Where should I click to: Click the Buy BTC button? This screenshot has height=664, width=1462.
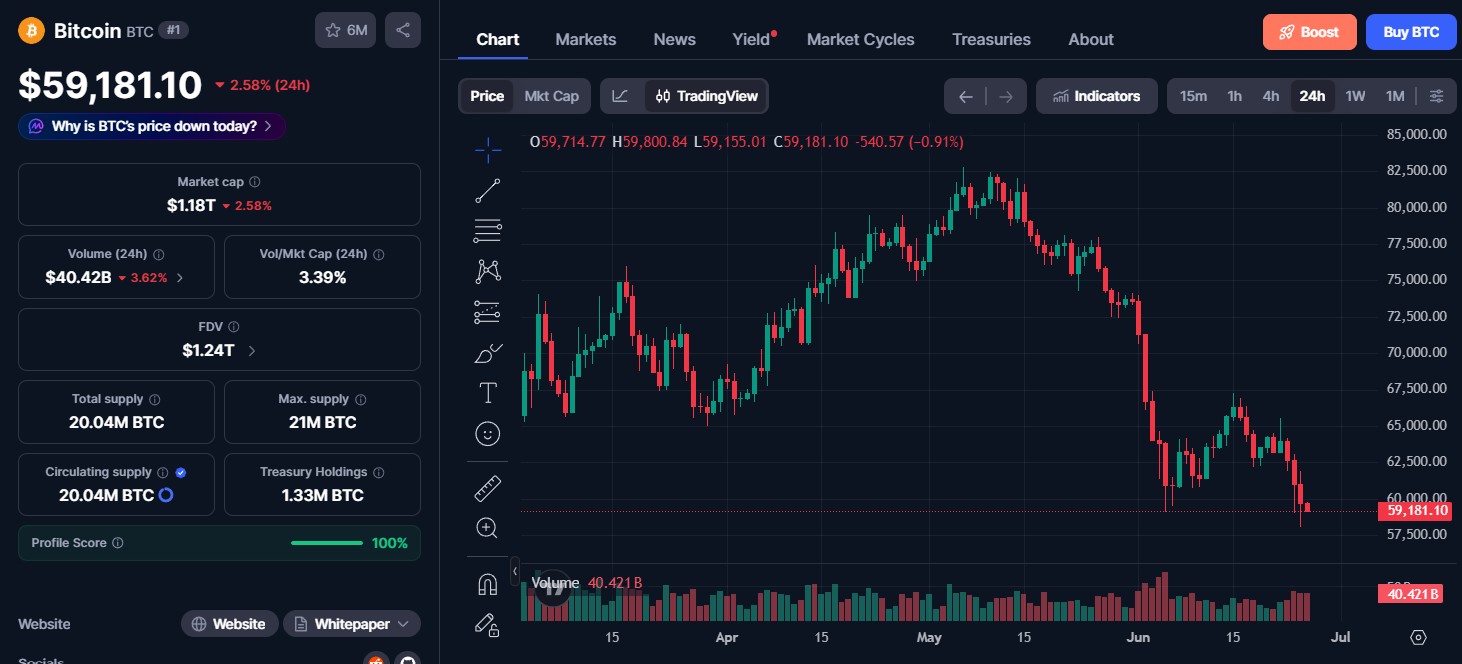(x=1411, y=32)
